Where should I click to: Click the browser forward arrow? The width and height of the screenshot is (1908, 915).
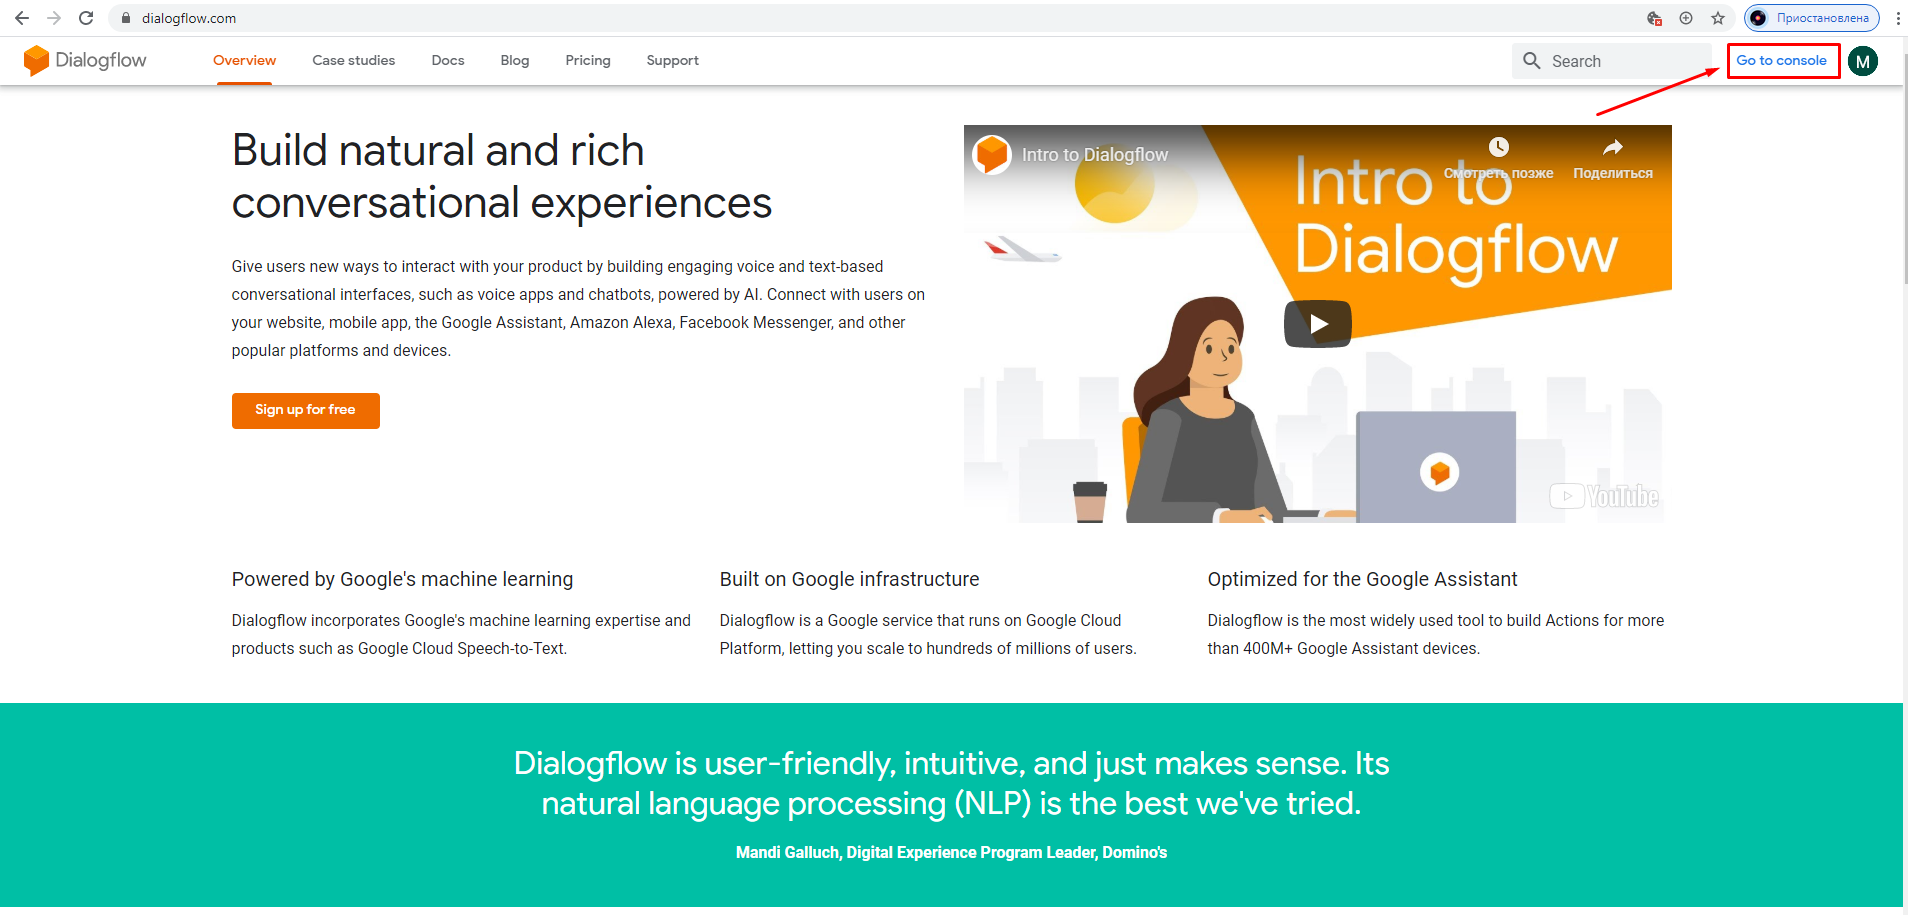click(x=54, y=18)
